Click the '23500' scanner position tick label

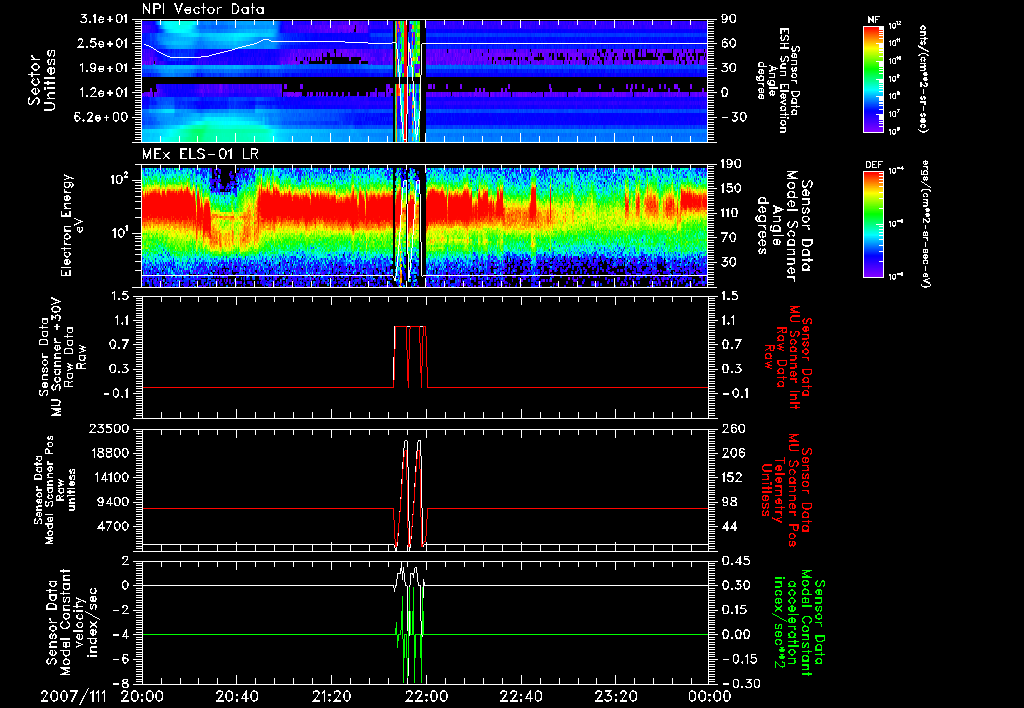click(111, 428)
